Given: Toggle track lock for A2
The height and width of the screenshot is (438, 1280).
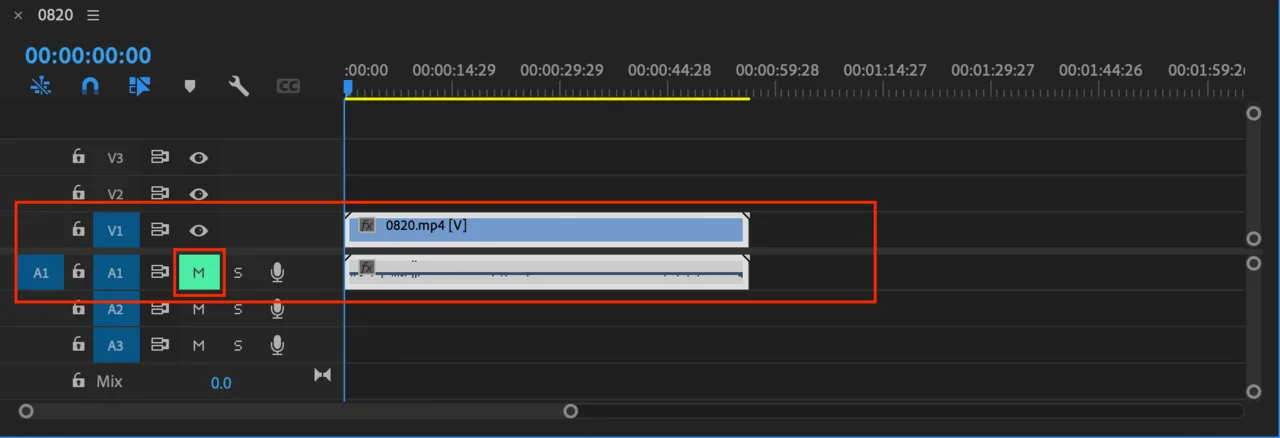Looking at the screenshot, I should point(78,309).
